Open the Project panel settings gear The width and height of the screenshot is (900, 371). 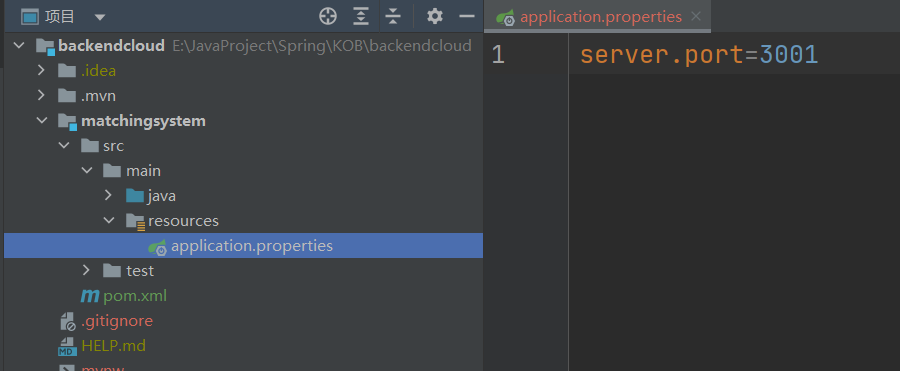pos(435,16)
